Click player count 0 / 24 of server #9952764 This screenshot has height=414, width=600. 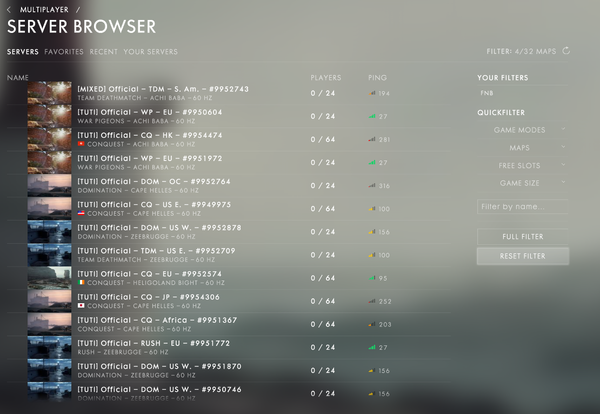pyautogui.click(x=323, y=186)
